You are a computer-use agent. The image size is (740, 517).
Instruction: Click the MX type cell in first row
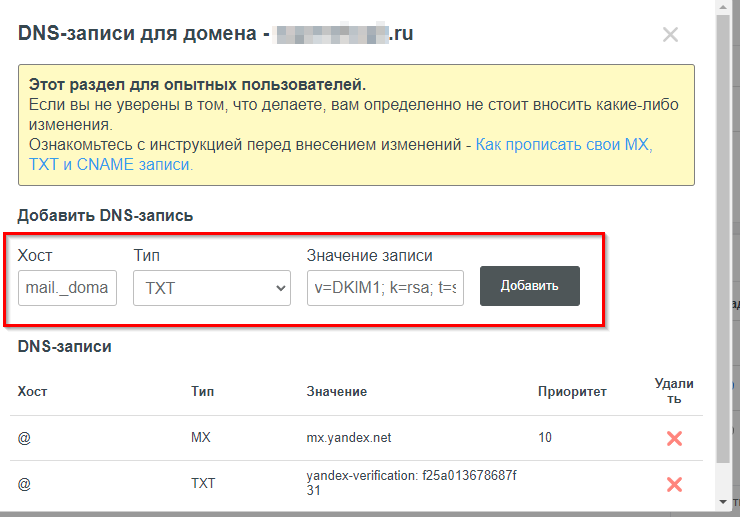tap(201, 438)
